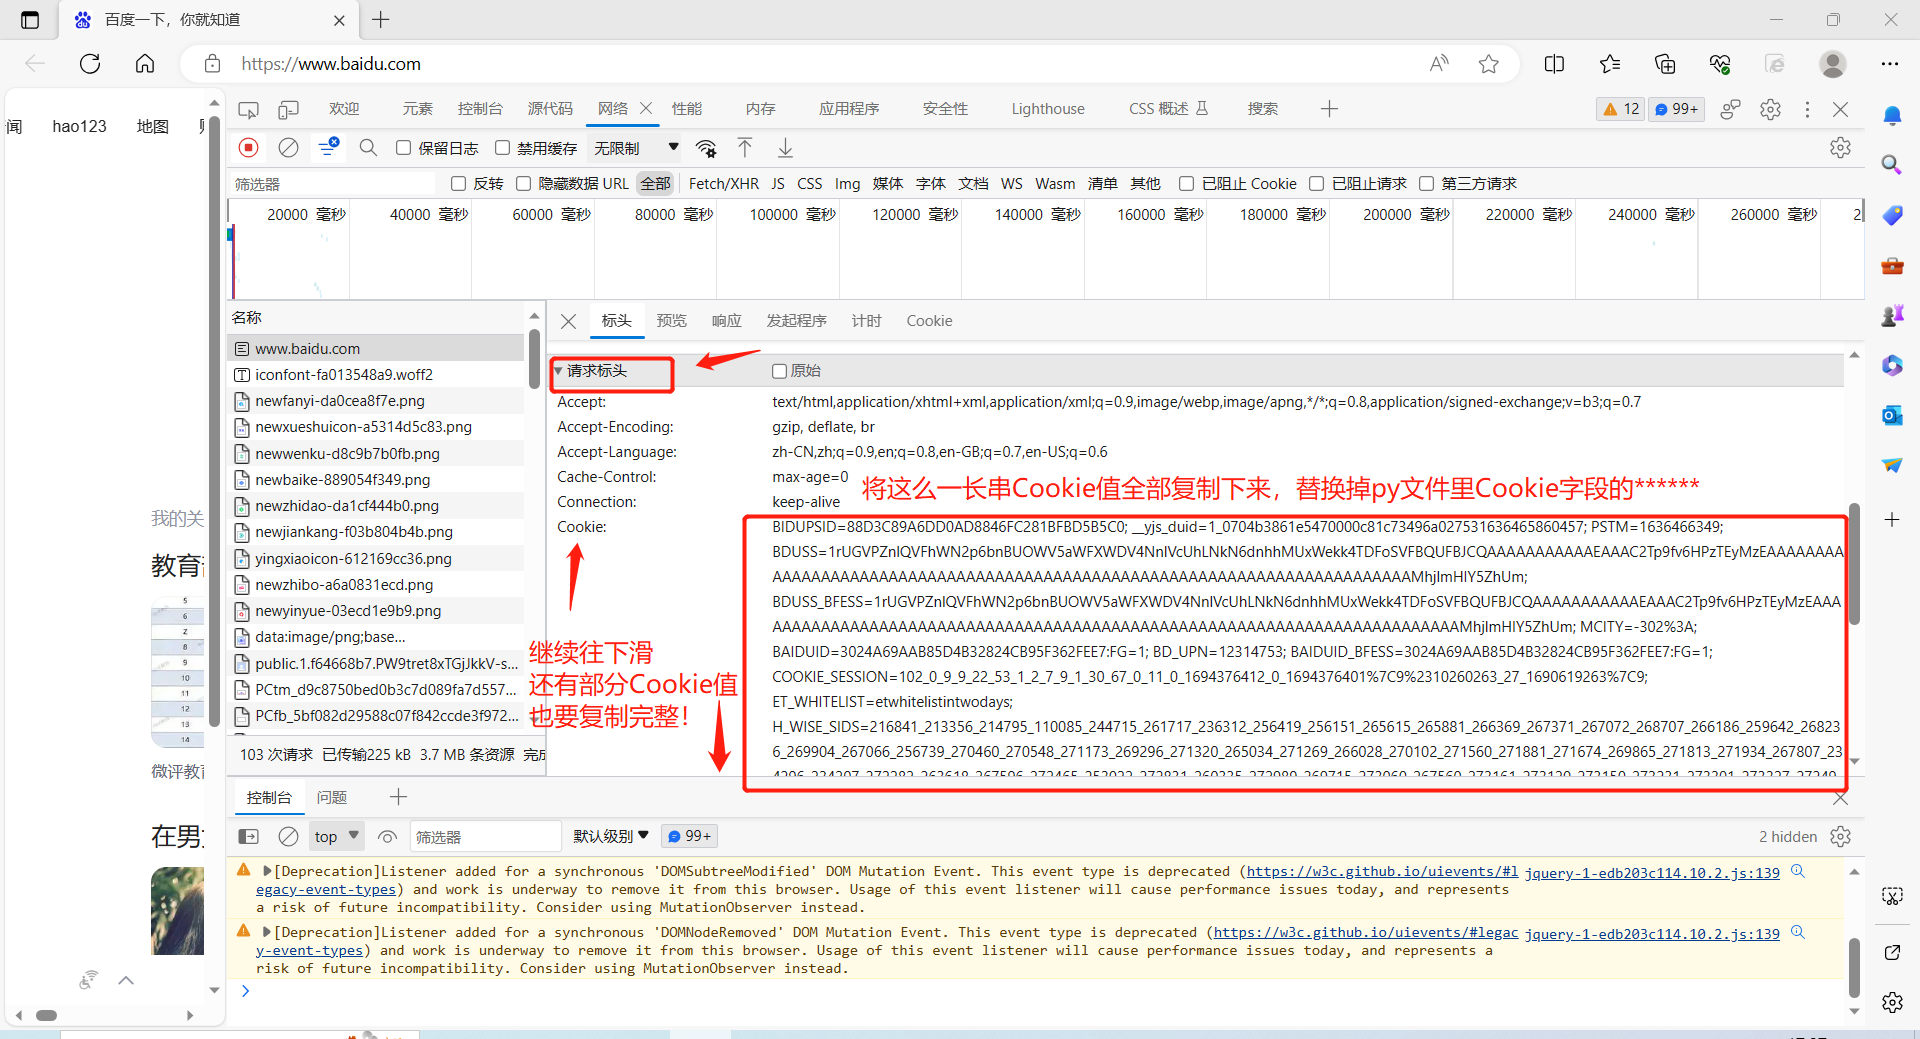This screenshot has height=1039, width=1920.
Task: Switch to the Console tab in top bar
Action: pyautogui.click(x=480, y=109)
